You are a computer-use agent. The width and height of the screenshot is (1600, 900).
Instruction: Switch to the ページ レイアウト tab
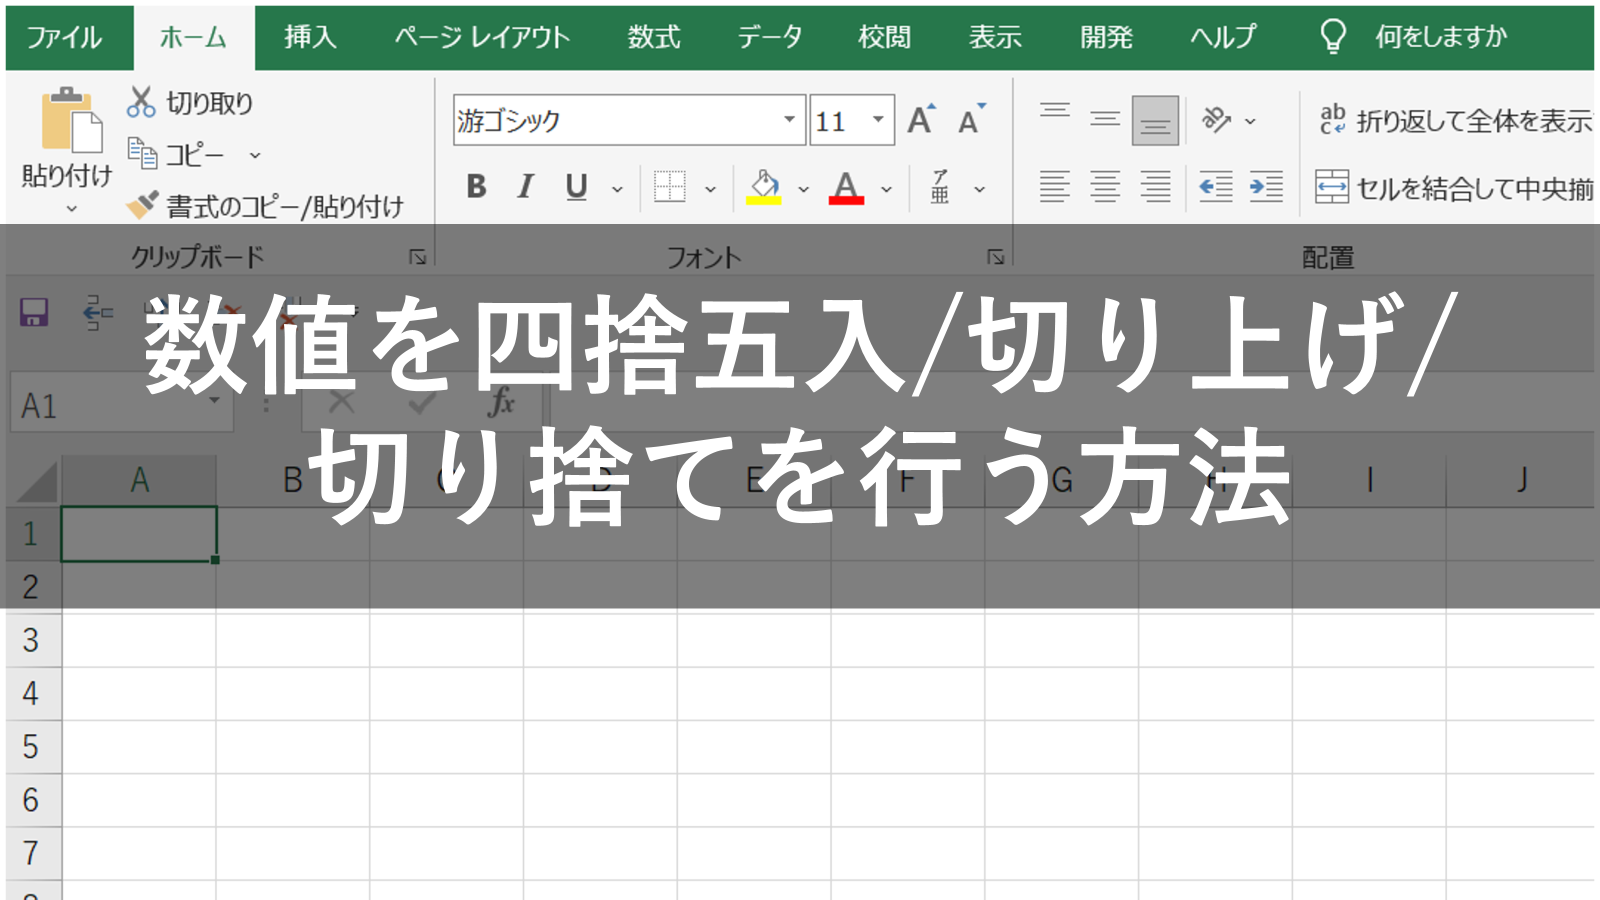[482, 37]
